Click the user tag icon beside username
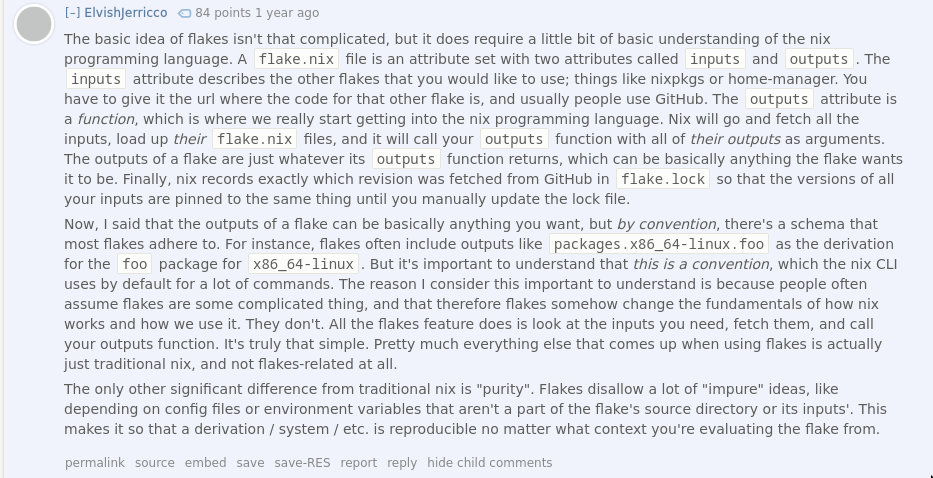This screenshot has width=933, height=478. tap(184, 13)
